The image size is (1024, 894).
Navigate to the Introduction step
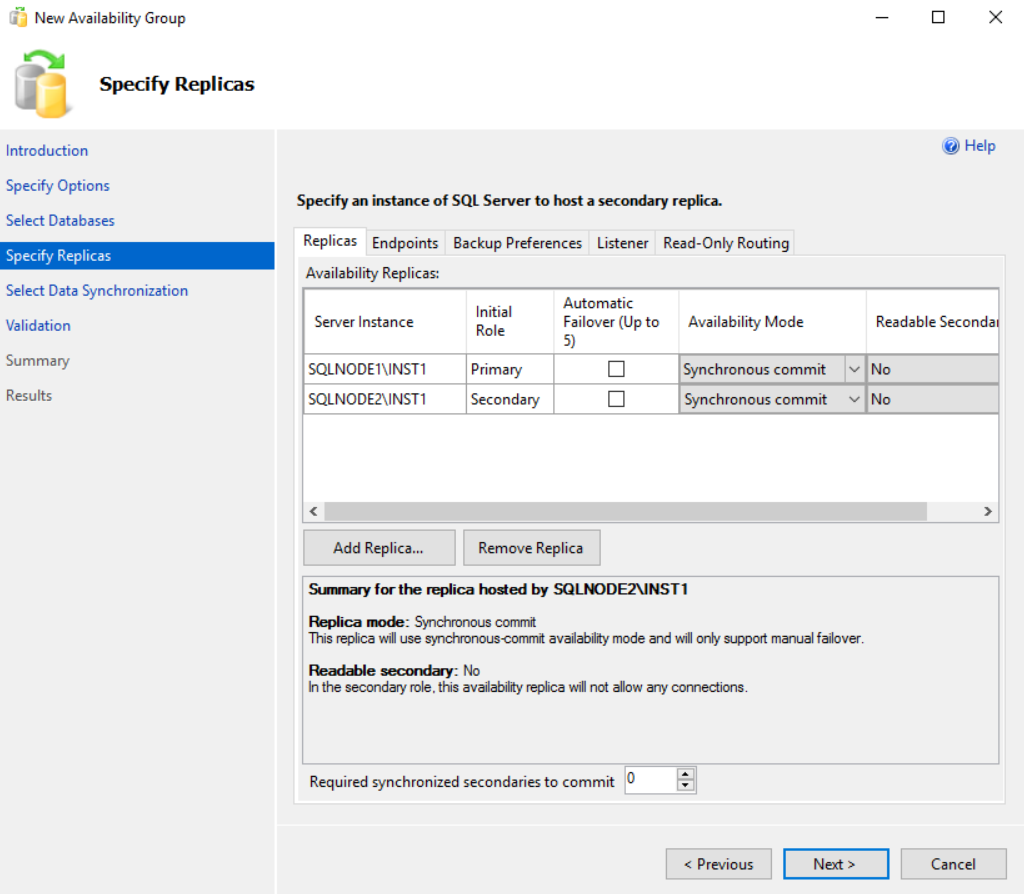pyautogui.click(x=47, y=150)
